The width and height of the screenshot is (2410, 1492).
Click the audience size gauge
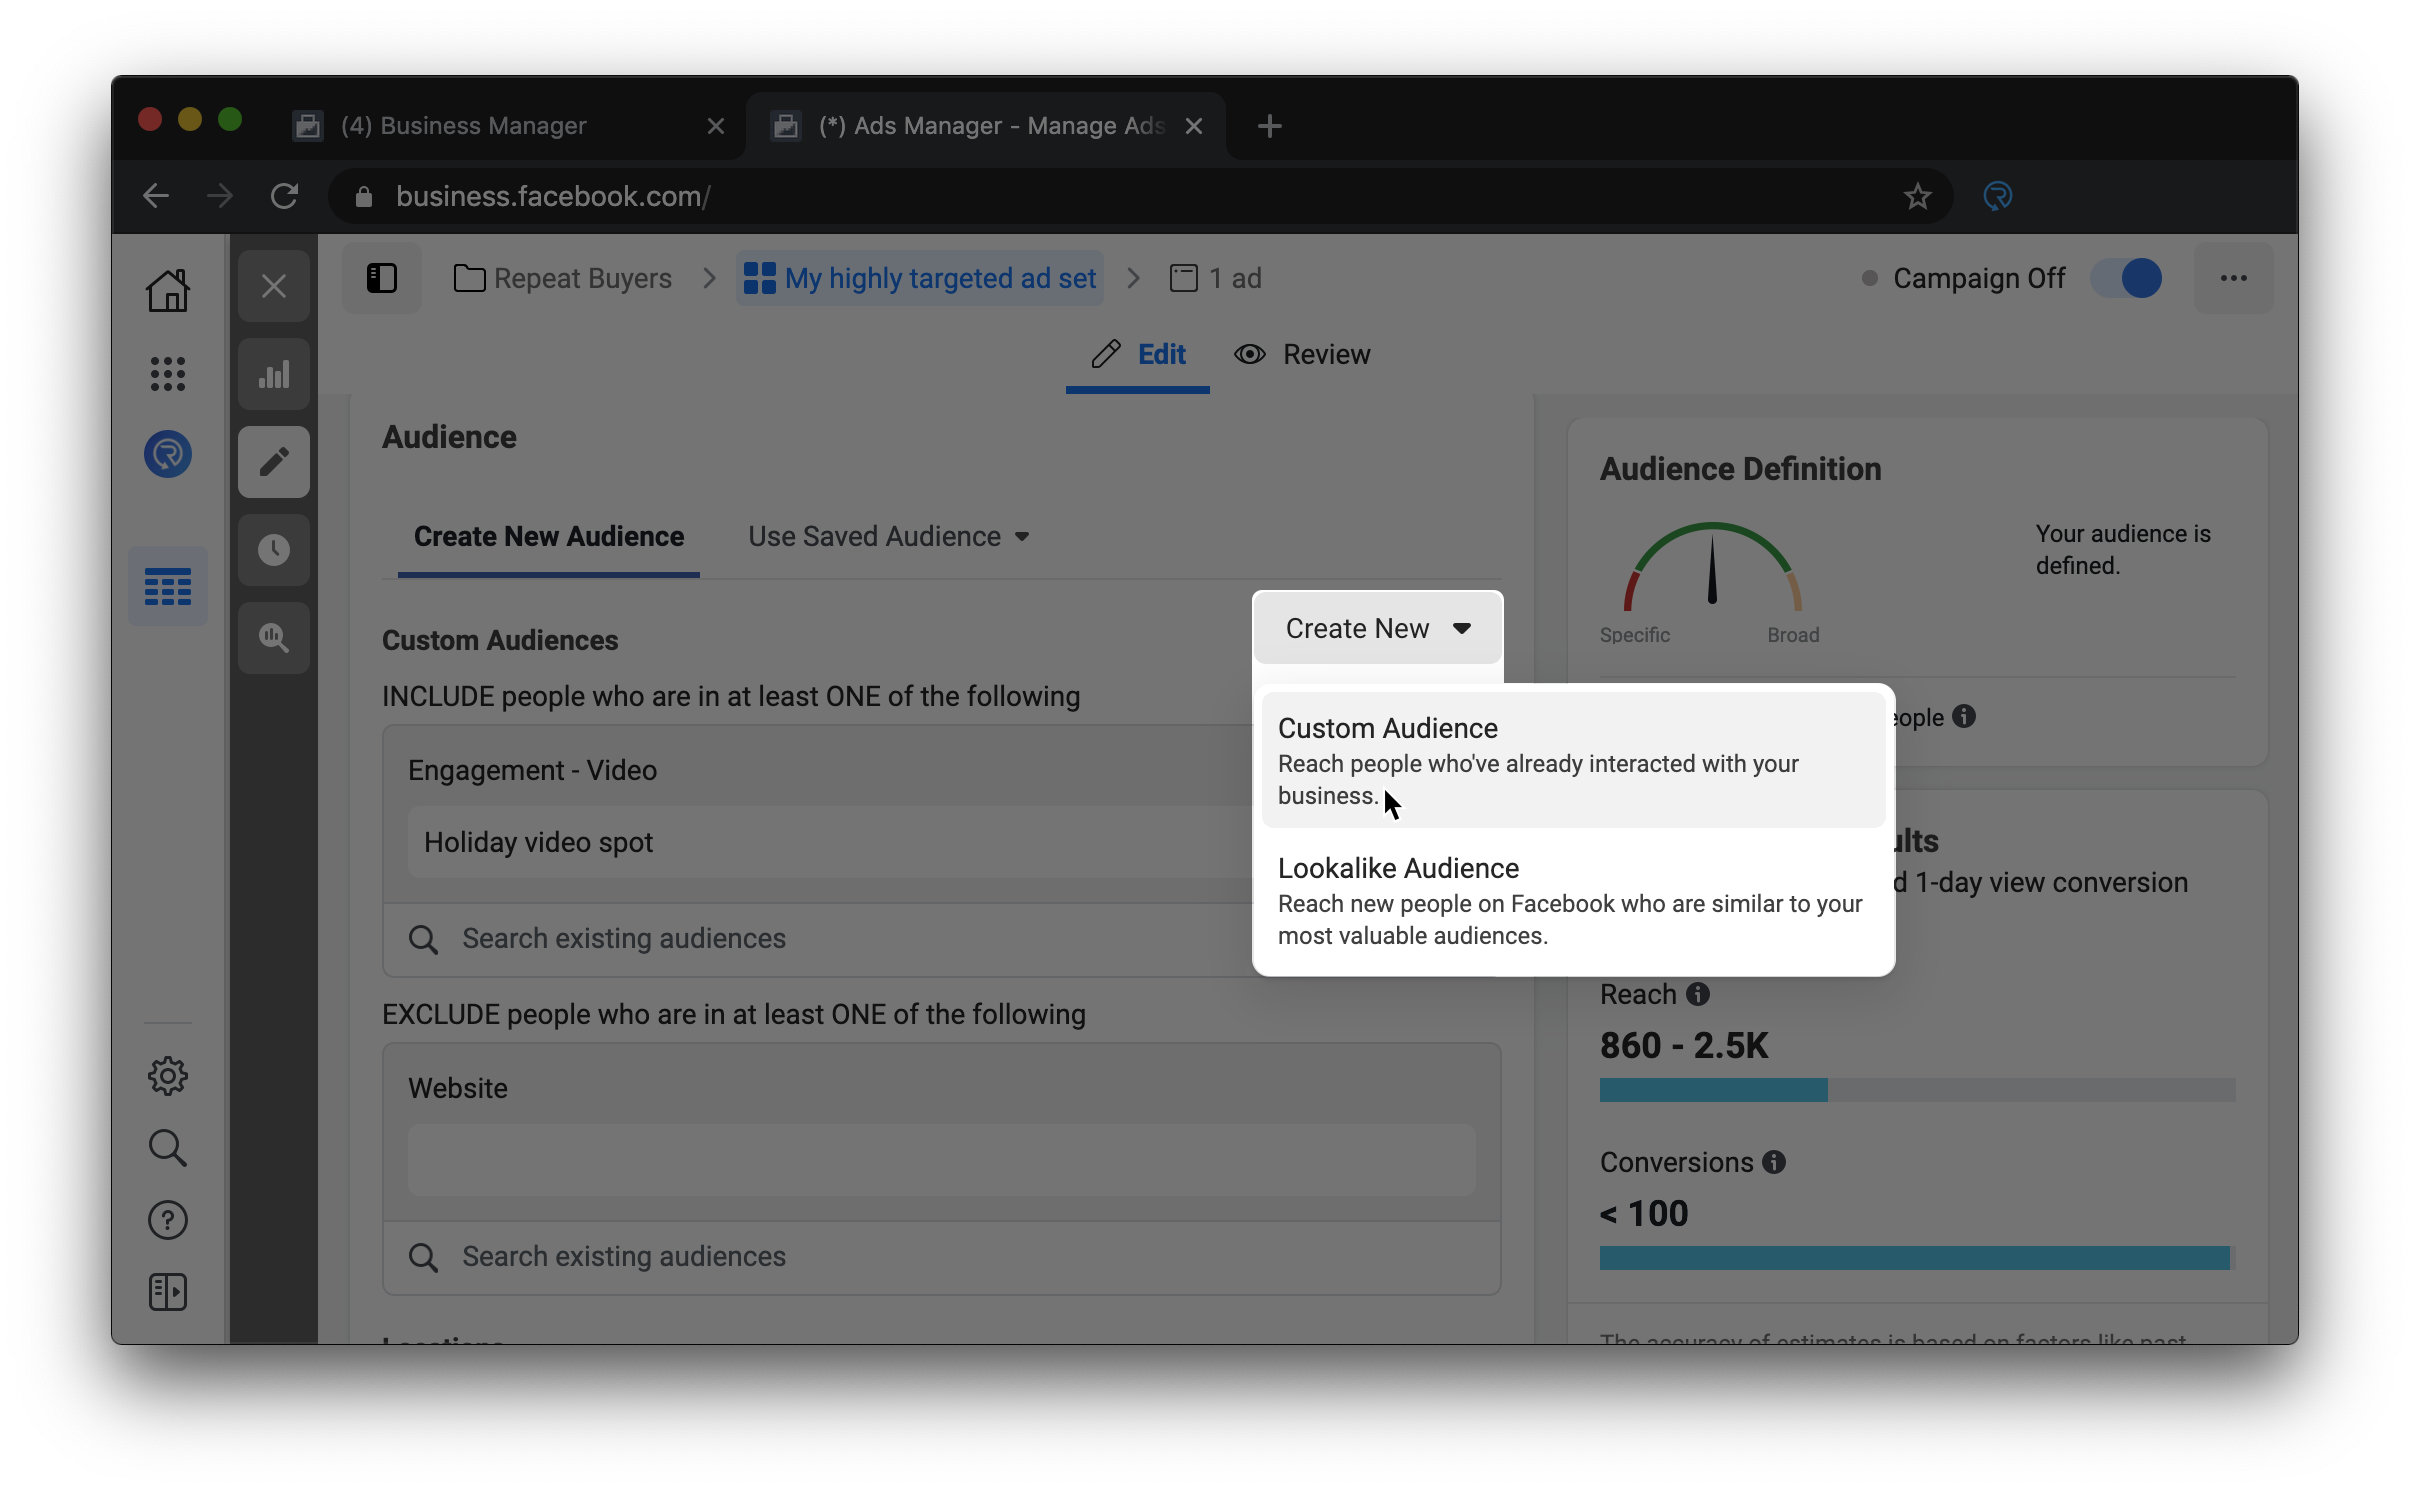click(1712, 566)
